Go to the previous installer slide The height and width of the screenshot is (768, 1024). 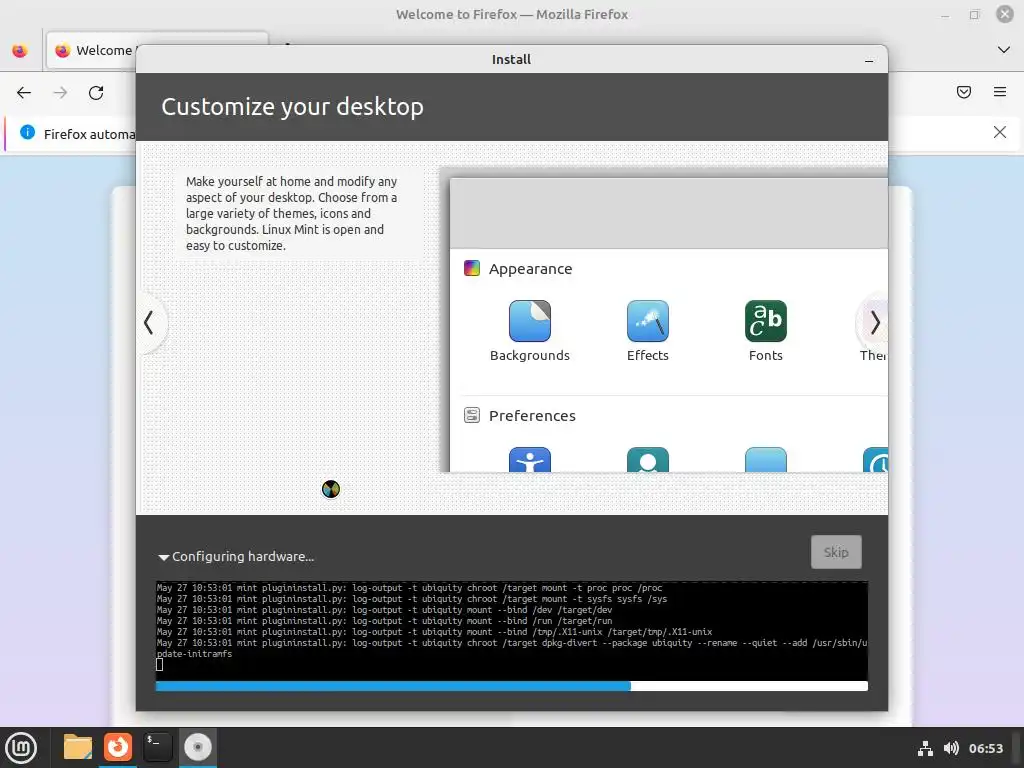pyautogui.click(x=150, y=322)
